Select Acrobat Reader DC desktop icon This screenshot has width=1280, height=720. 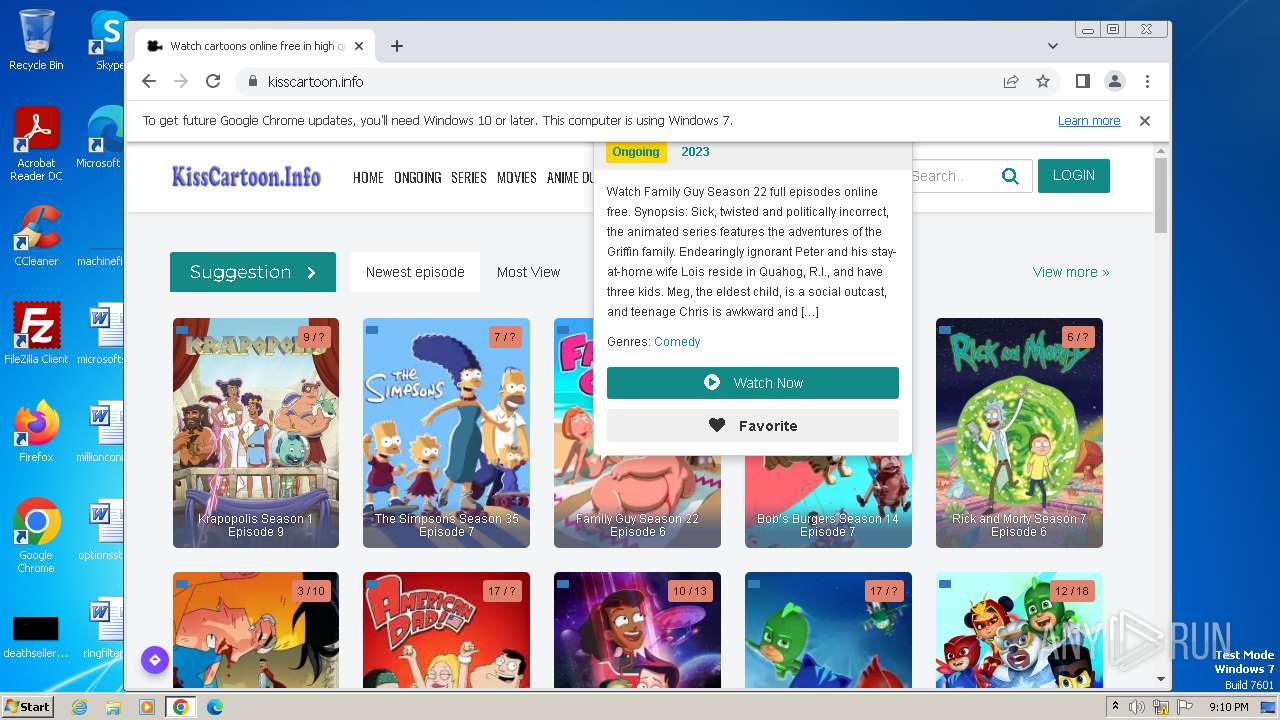click(36, 145)
